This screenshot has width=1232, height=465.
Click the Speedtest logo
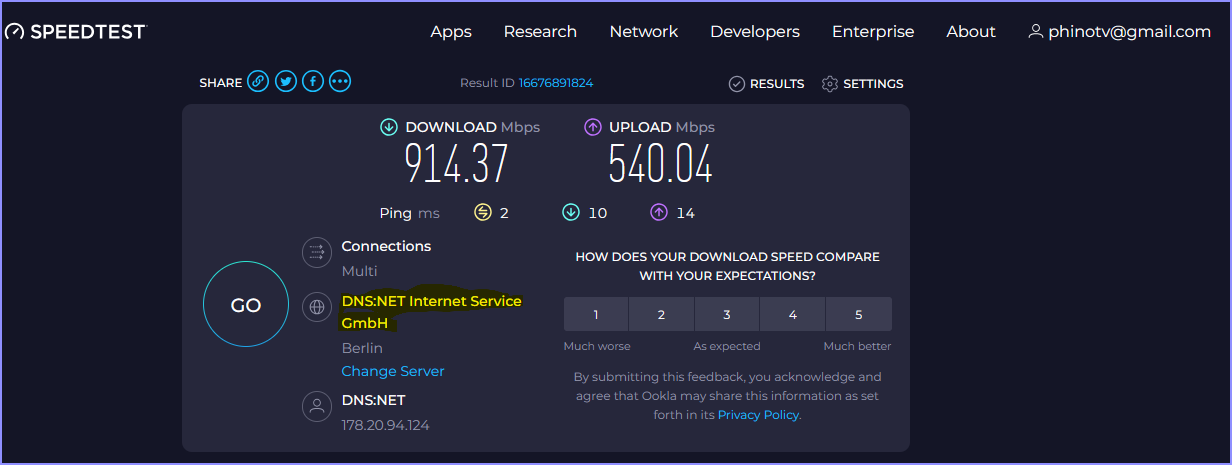click(75, 32)
